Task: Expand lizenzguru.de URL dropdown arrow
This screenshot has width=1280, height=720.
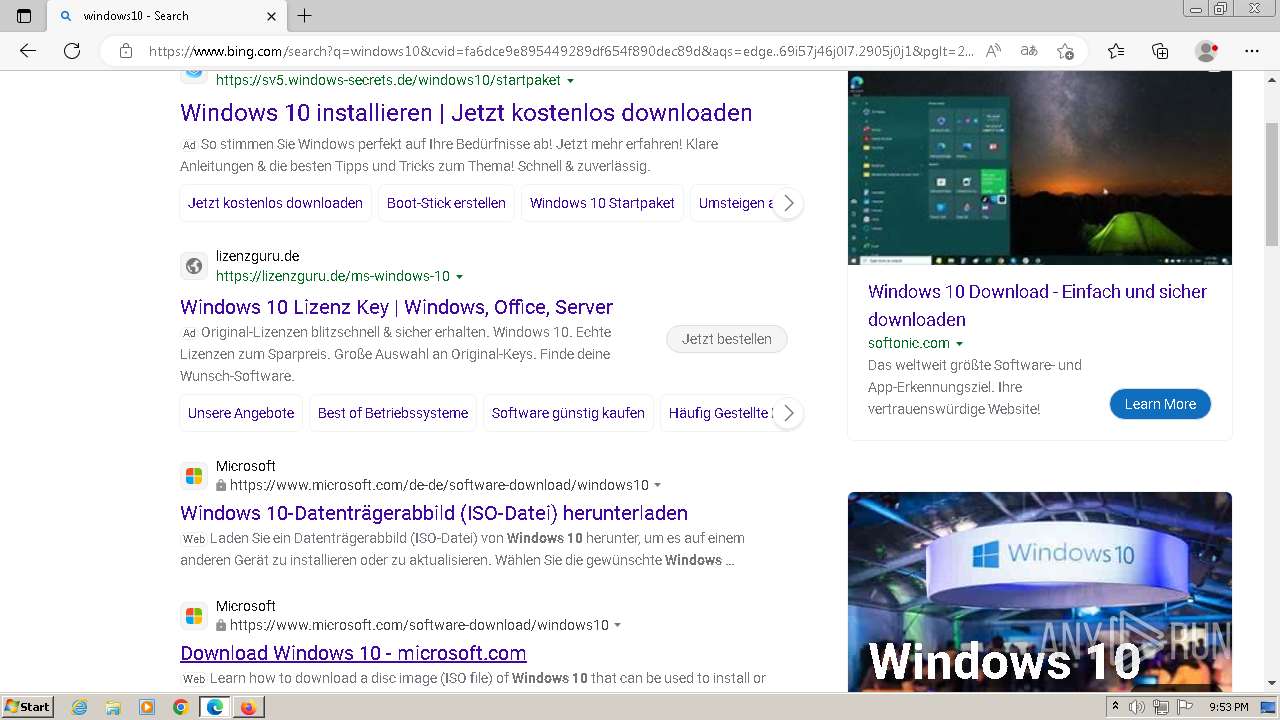Action: 460,277
